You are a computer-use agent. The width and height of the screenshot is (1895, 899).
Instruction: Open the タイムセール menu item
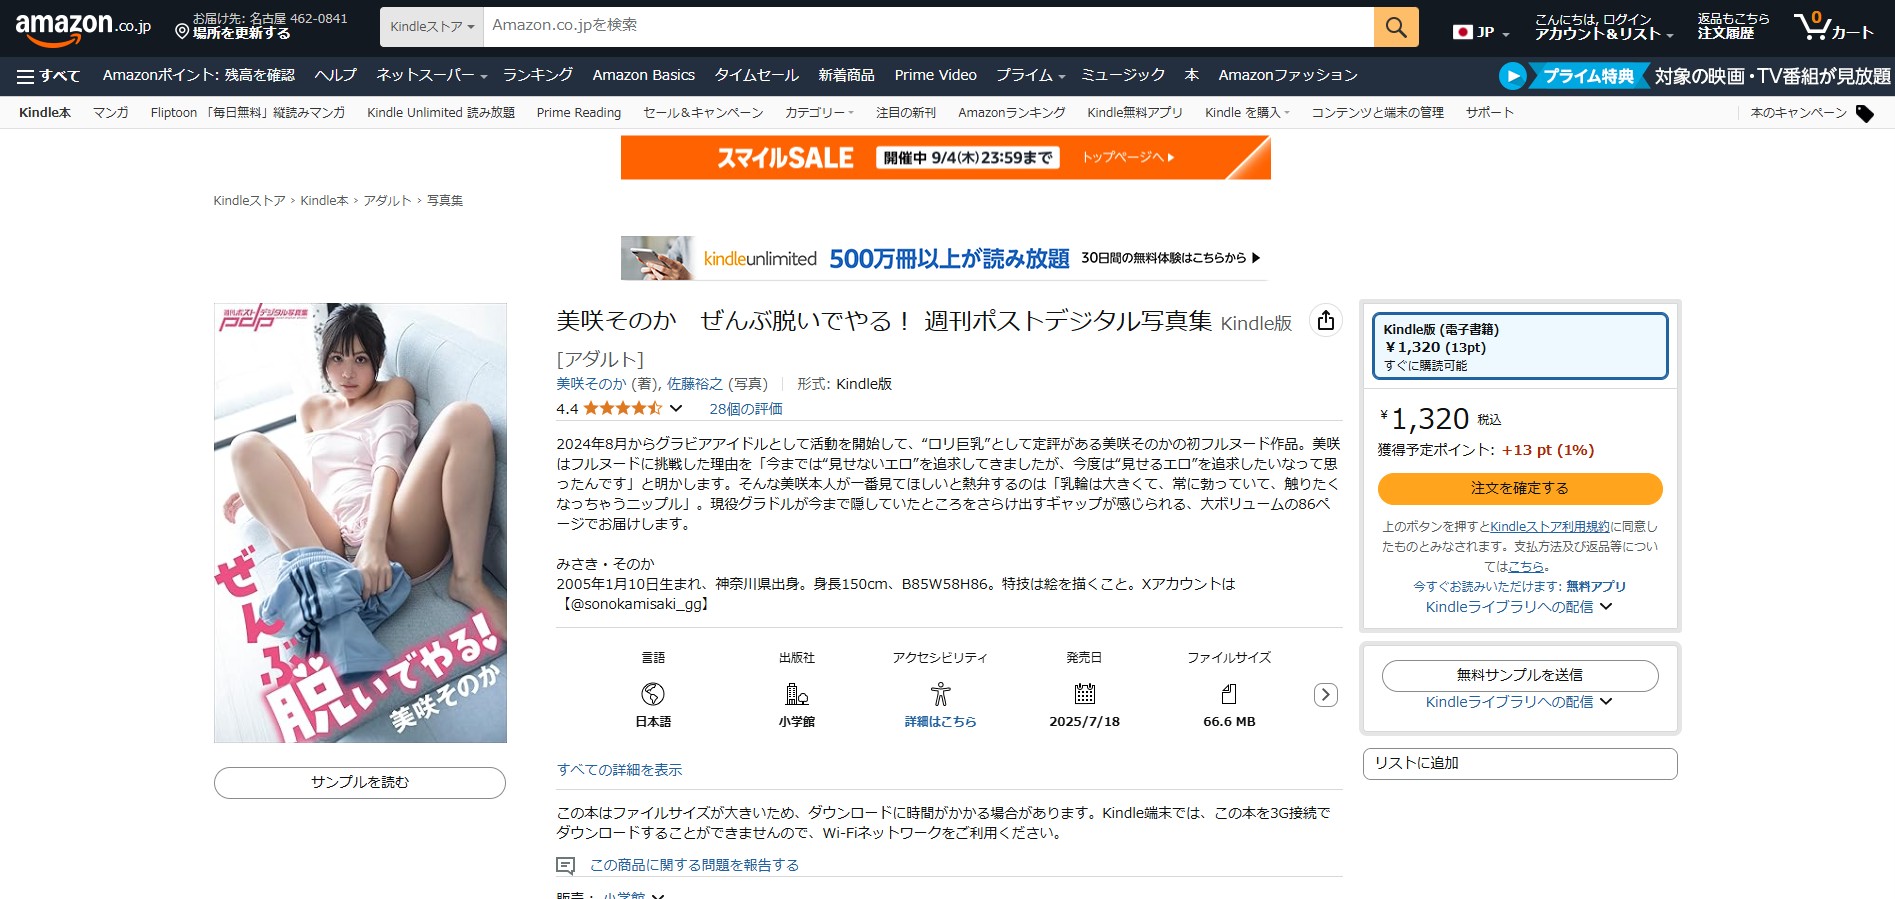[x=756, y=76]
